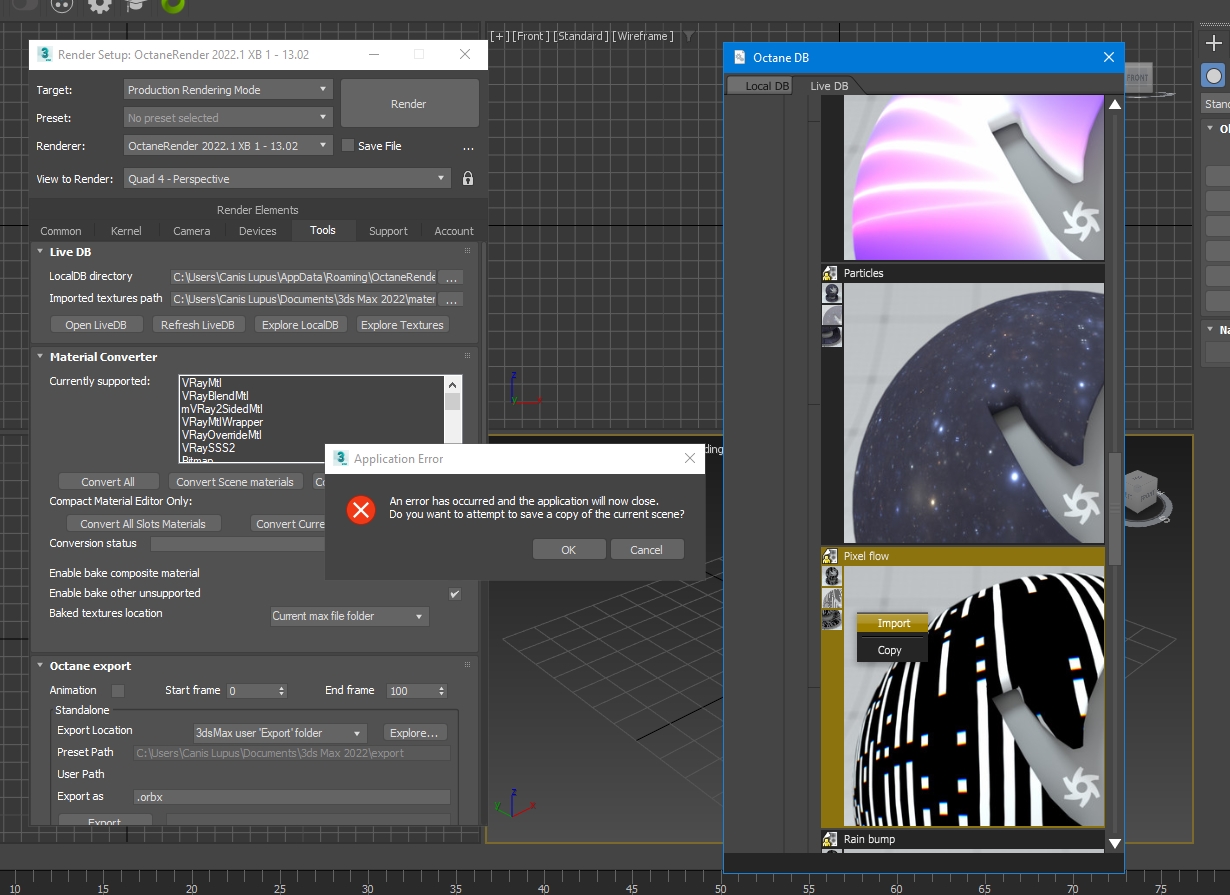Select second small preview icon under Particles
The image size is (1230, 895).
pyautogui.click(x=832, y=315)
